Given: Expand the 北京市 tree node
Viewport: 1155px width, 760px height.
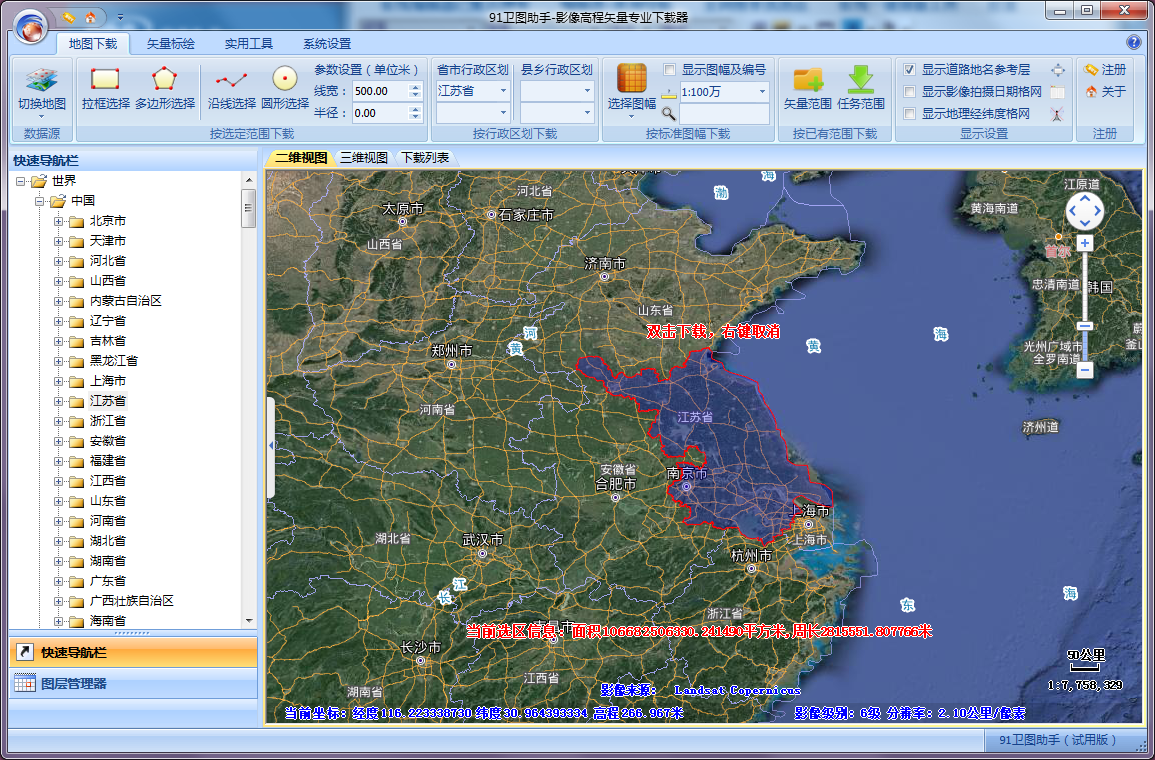Looking at the screenshot, I should [59, 221].
